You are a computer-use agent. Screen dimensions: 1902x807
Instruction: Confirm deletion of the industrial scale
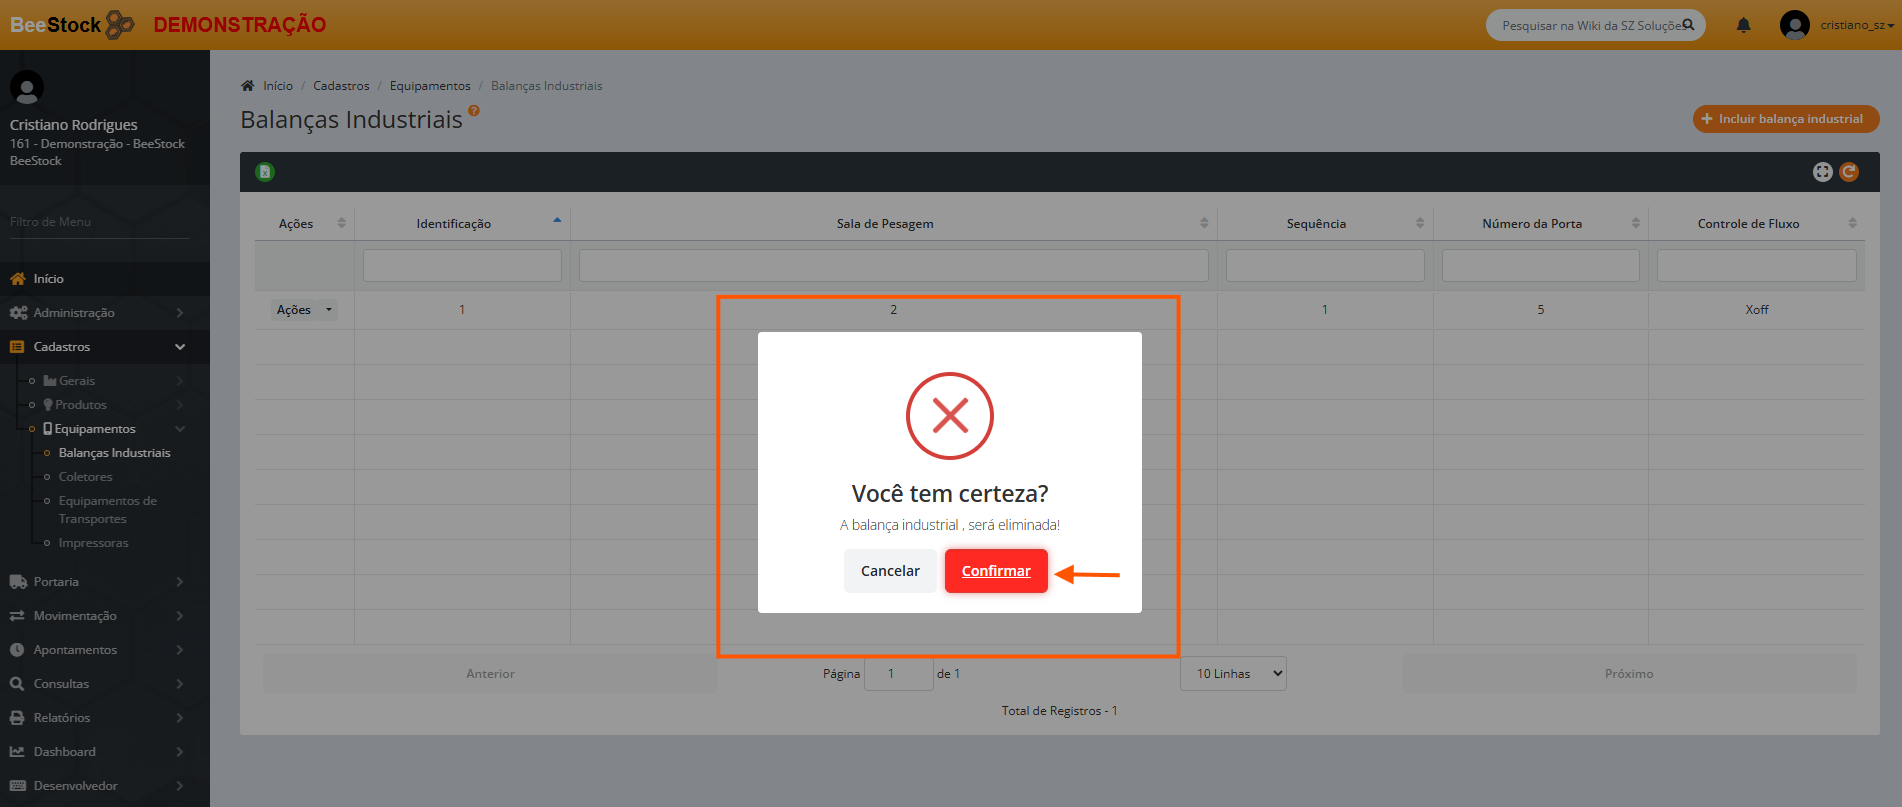pyautogui.click(x=995, y=571)
